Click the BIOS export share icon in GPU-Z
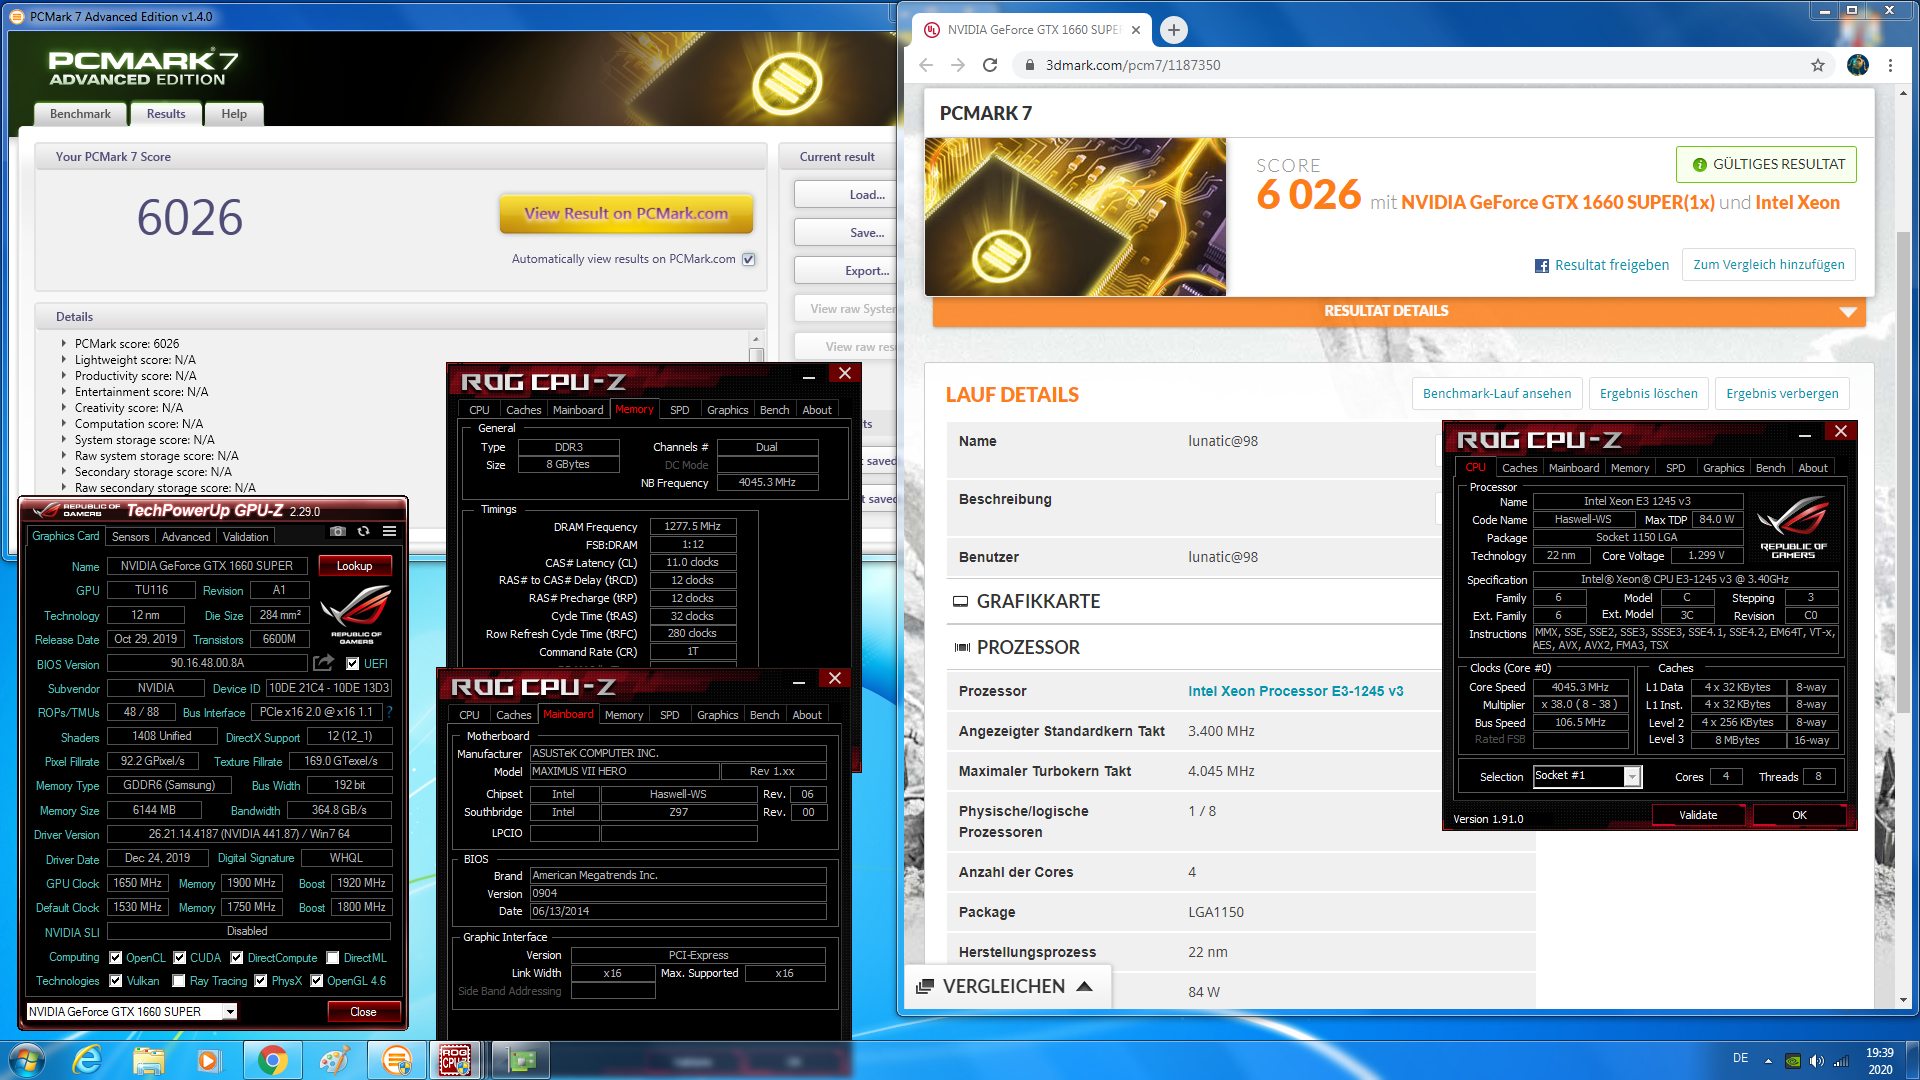This screenshot has width=1920, height=1080. [x=323, y=663]
